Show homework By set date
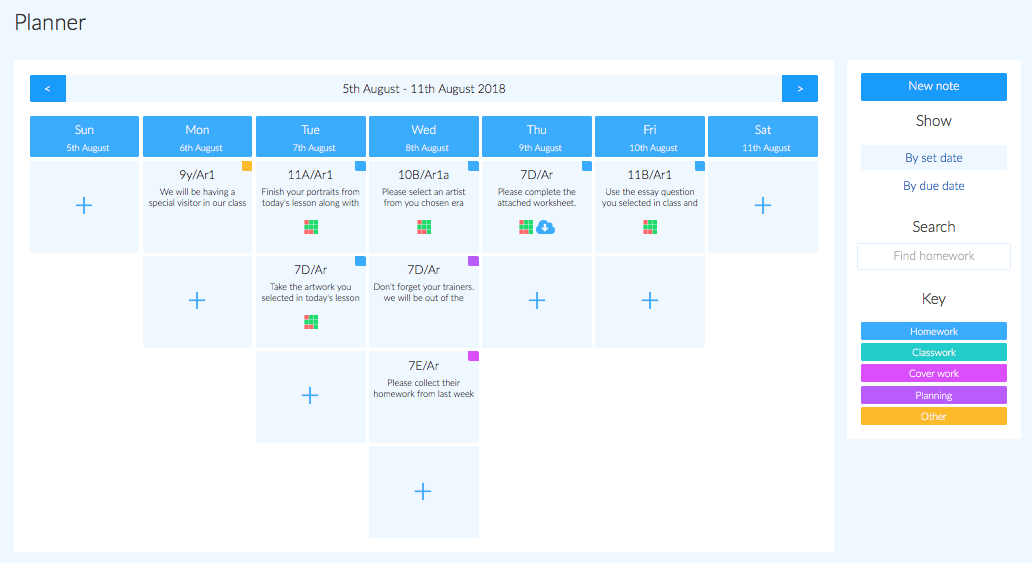 (x=933, y=157)
